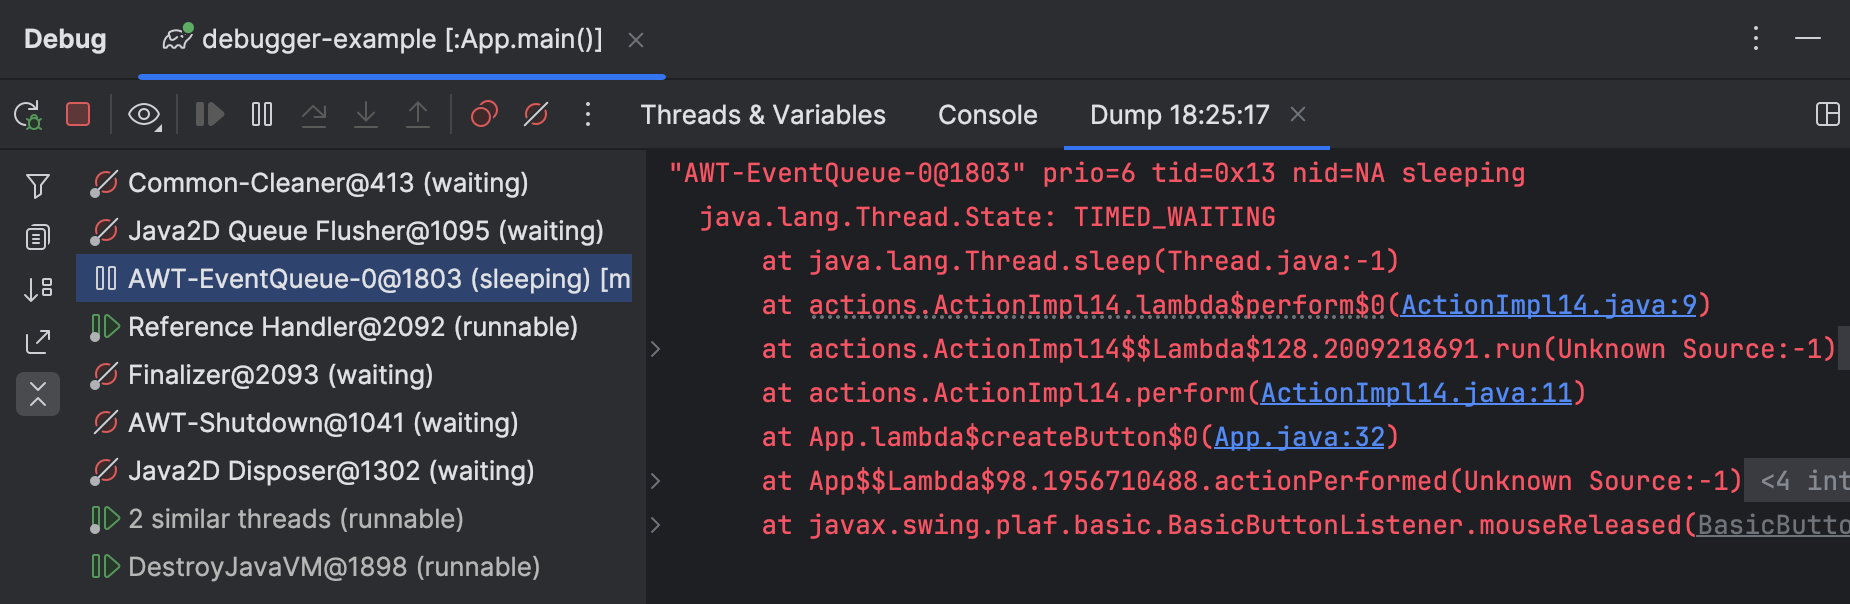The image size is (1850, 604).
Task: Click the "AWT-EventQueue-0@1803" dump header line
Action: point(1097,173)
